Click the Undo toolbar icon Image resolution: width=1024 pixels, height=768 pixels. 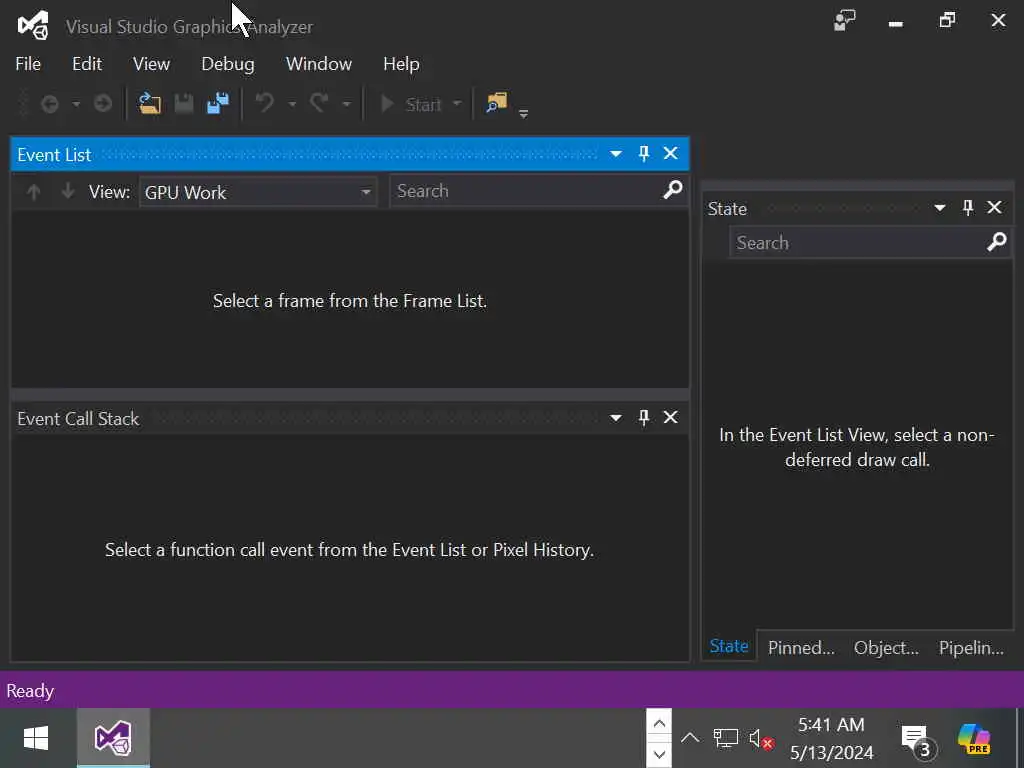[x=264, y=103]
